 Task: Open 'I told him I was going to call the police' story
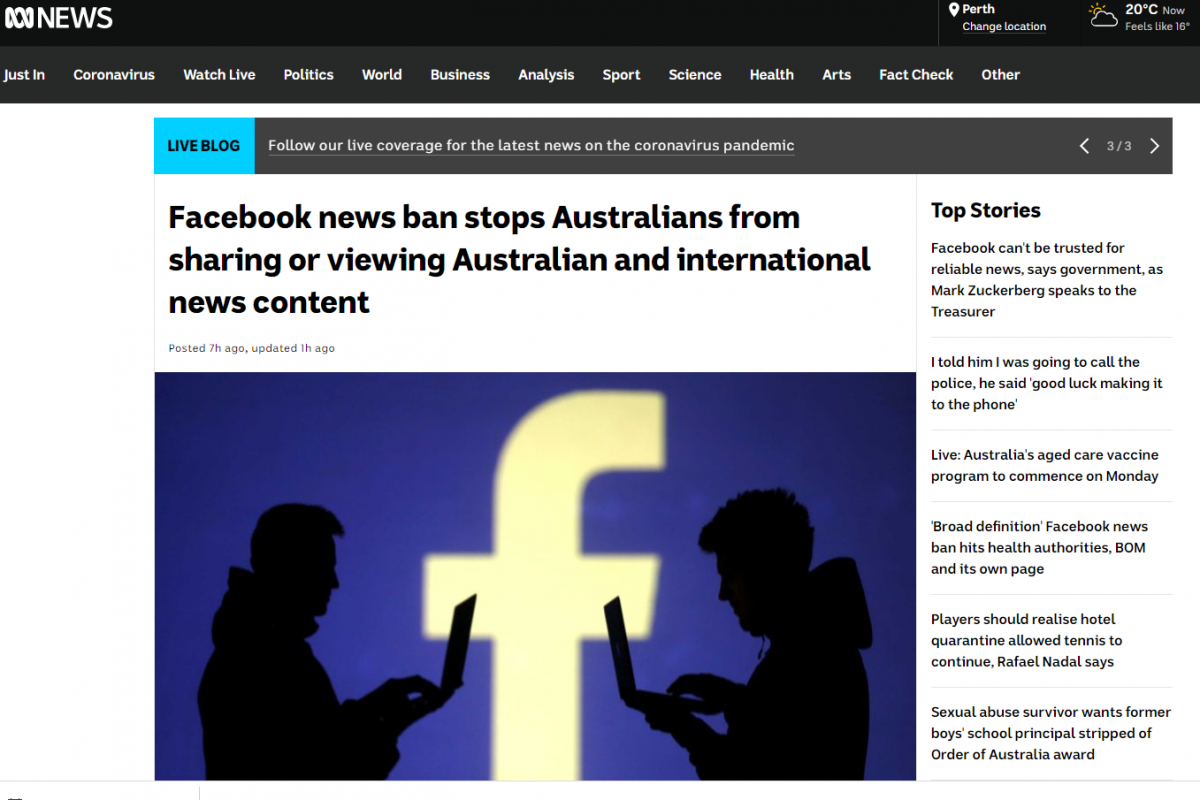pos(1047,383)
